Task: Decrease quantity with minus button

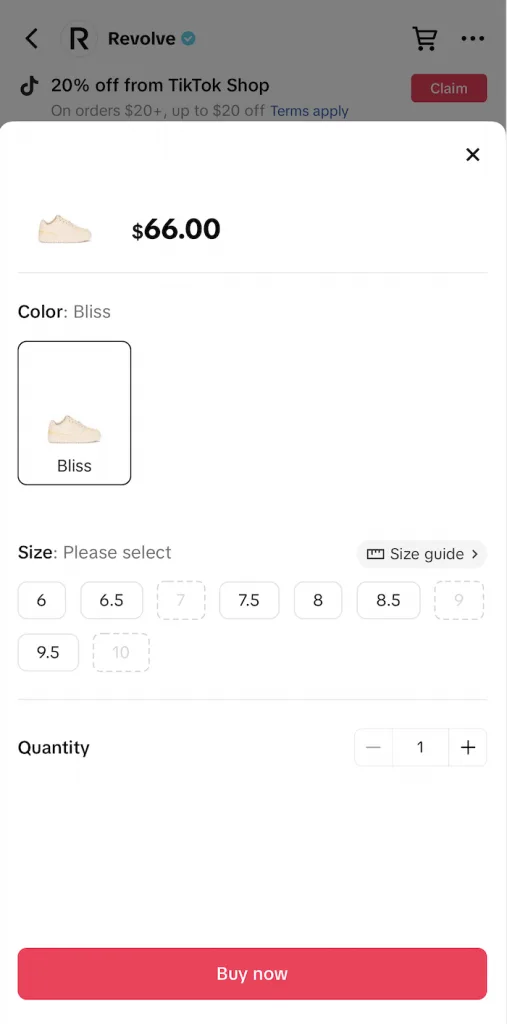Action: click(x=373, y=747)
